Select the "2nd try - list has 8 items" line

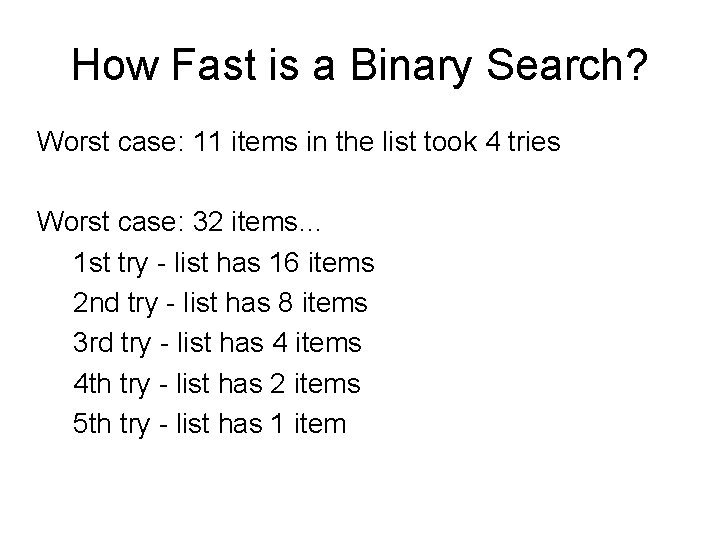[x=220, y=303]
